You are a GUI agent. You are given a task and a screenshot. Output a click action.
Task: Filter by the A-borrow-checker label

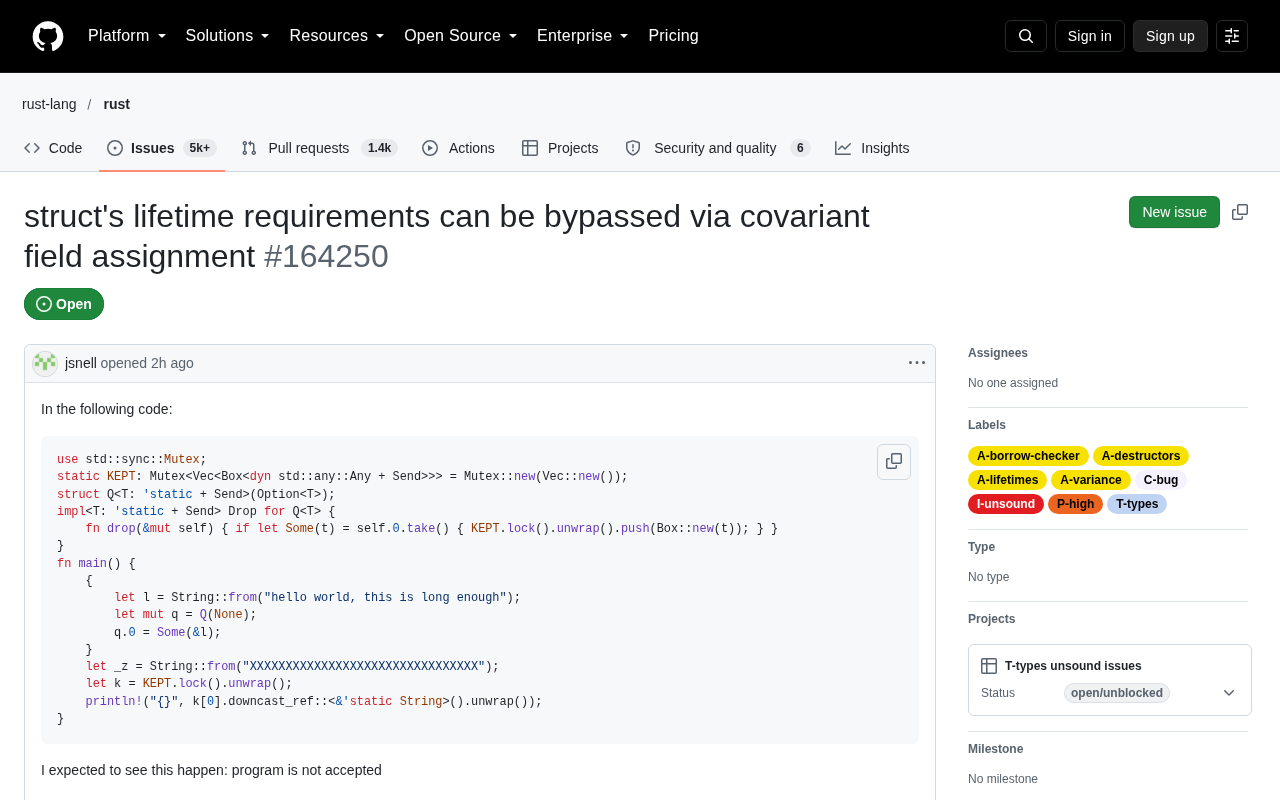(x=1028, y=456)
